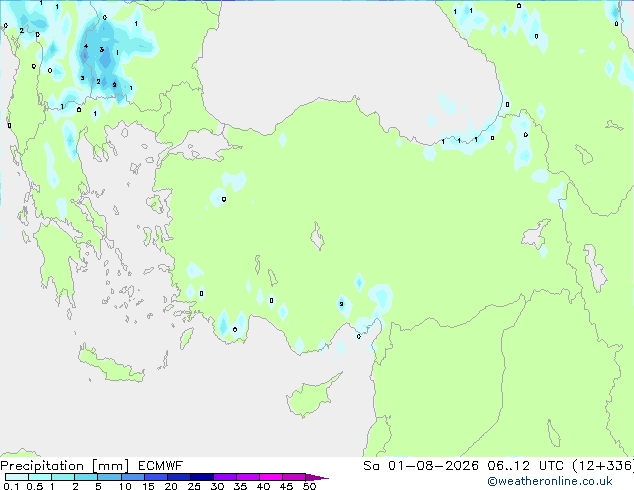Click the 'Precipitation [mm]' title text
Screen dimensions: 634x490
(x=65, y=466)
